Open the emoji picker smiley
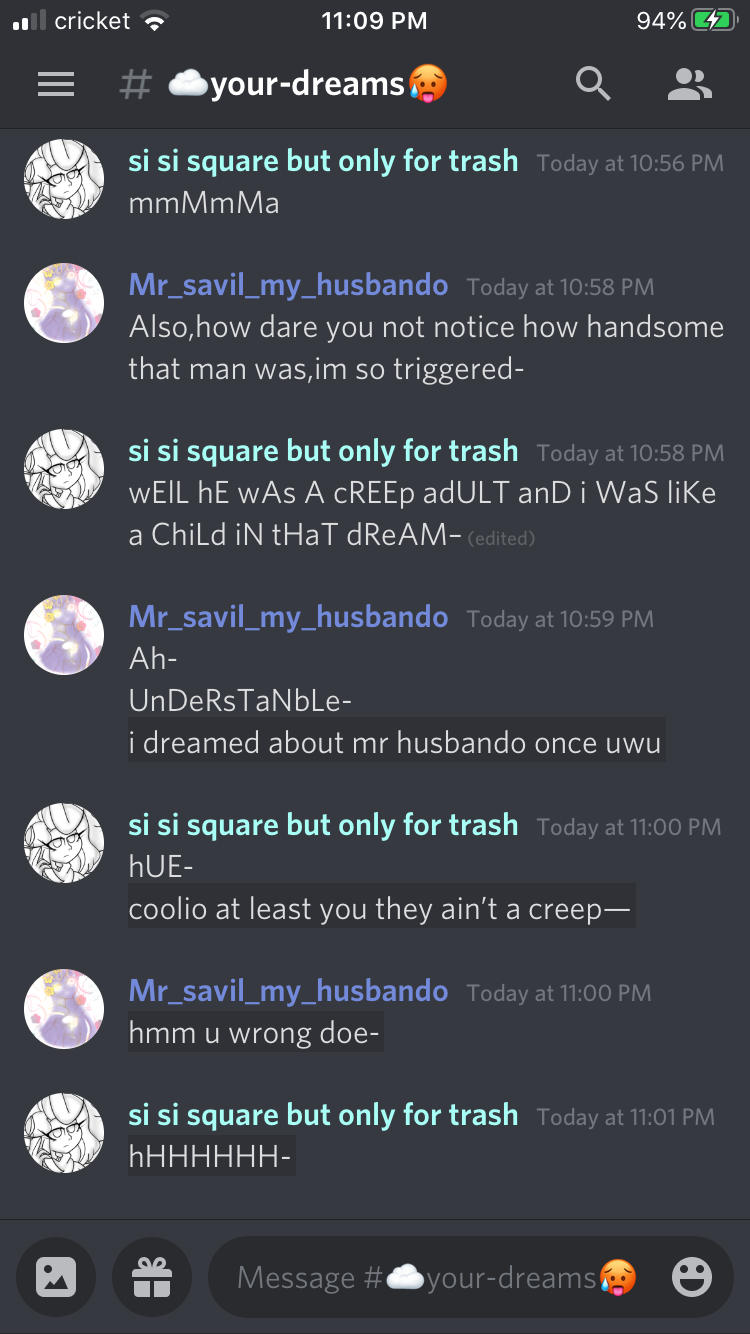The width and height of the screenshot is (750, 1334). 691,1277
